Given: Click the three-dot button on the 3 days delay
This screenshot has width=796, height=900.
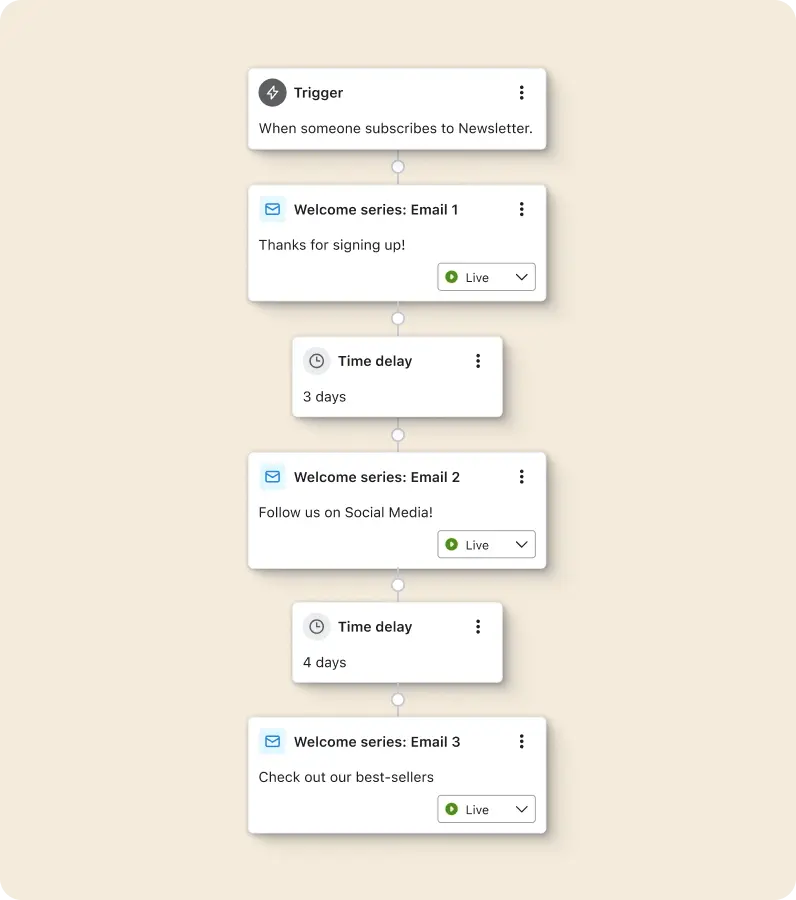Looking at the screenshot, I should 477,360.
